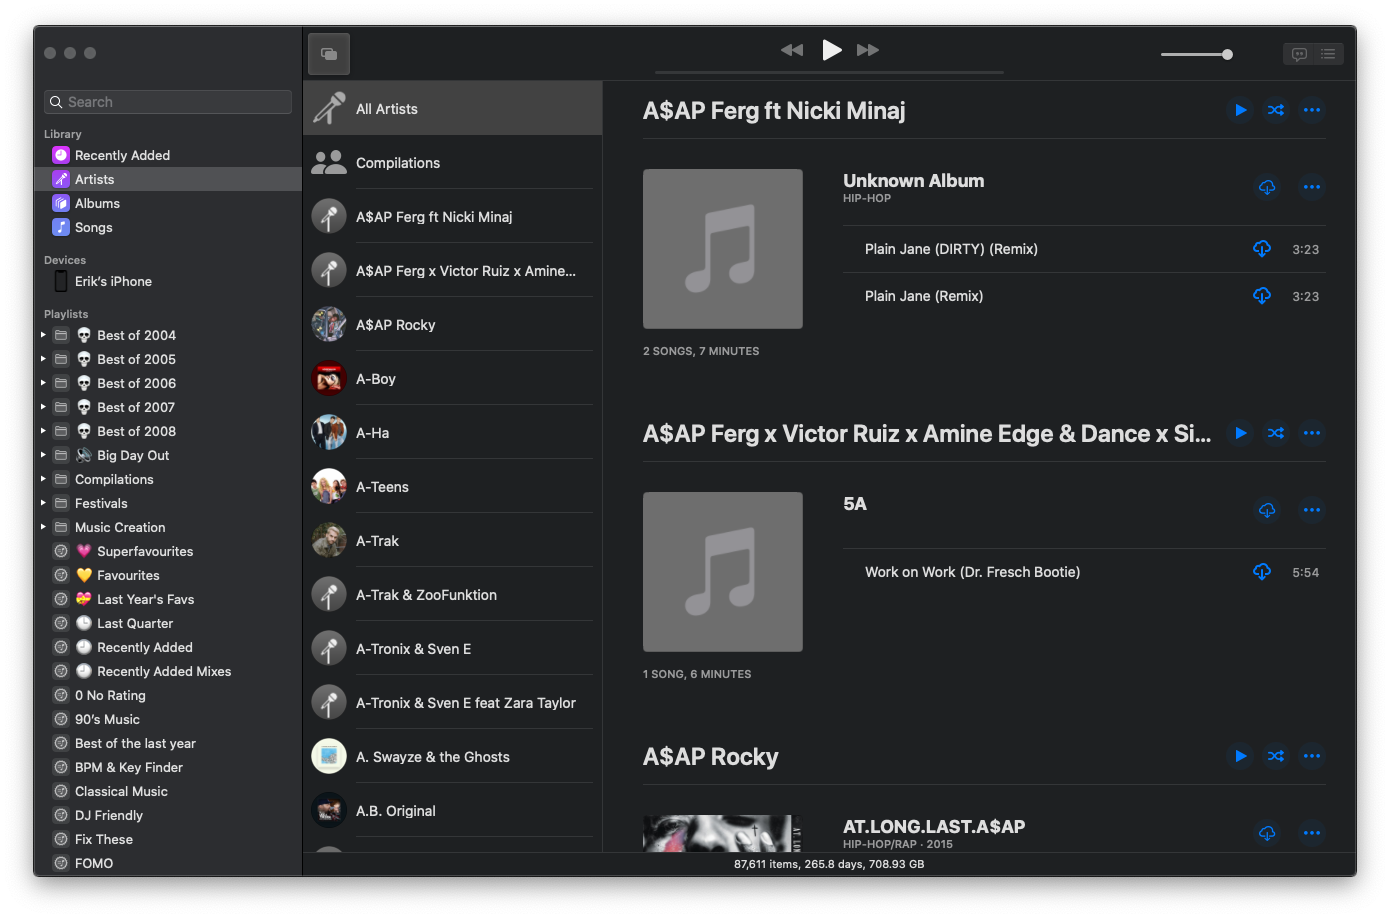Expand the Music Creation playlist folder
Viewport: 1390px width, 918px height.
[x=43, y=527]
